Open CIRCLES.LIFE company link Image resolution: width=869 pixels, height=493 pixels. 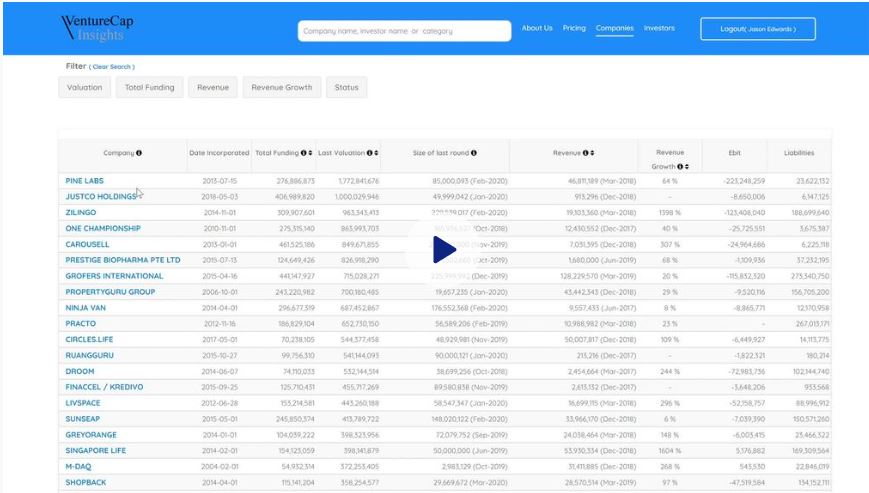(89, 340)
